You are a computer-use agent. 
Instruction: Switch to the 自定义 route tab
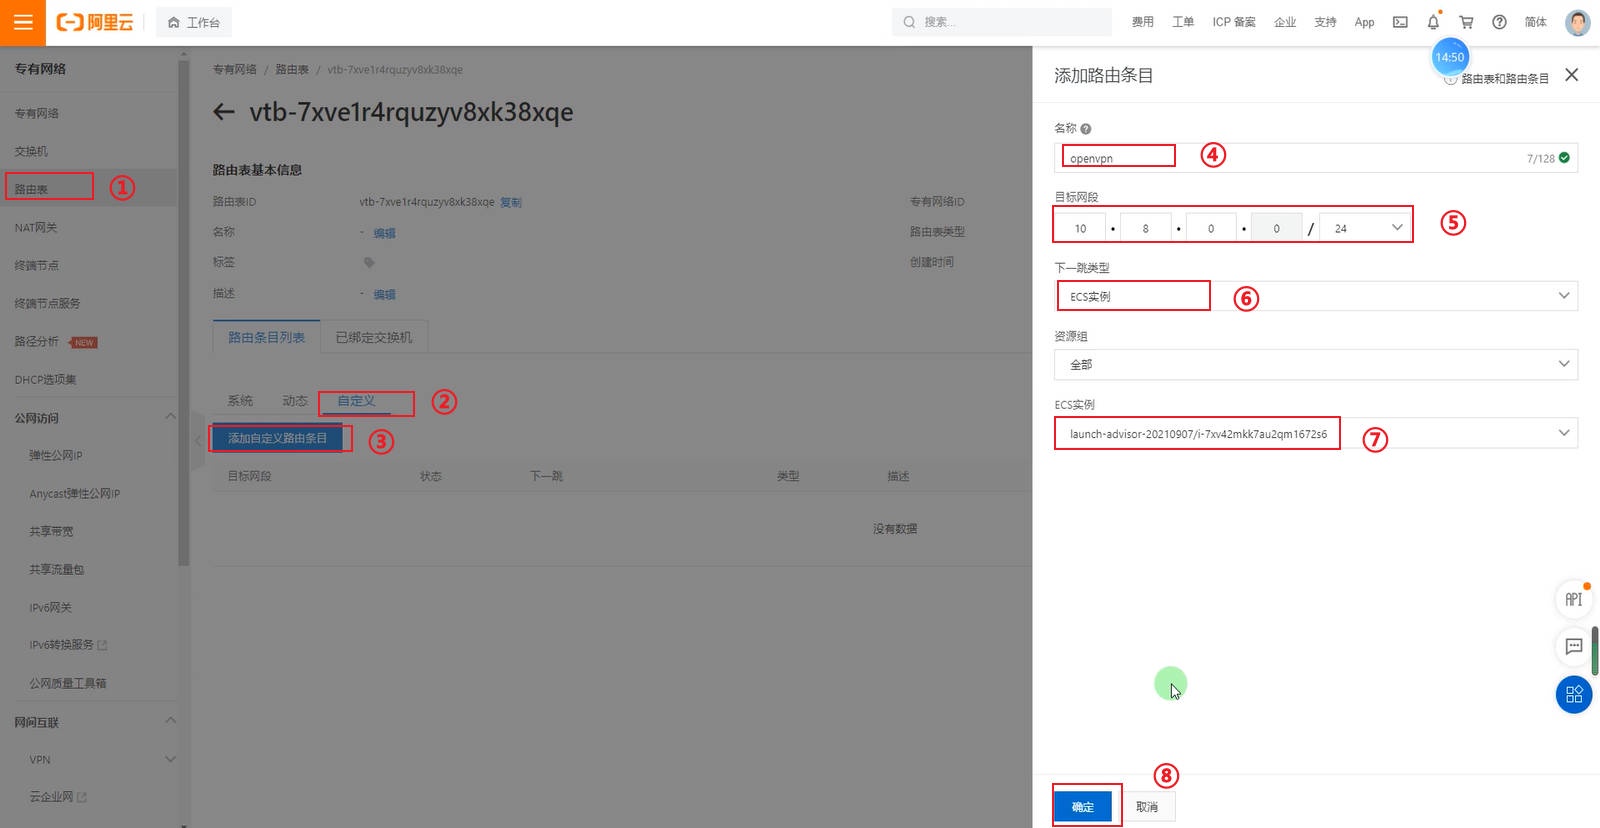356,401
